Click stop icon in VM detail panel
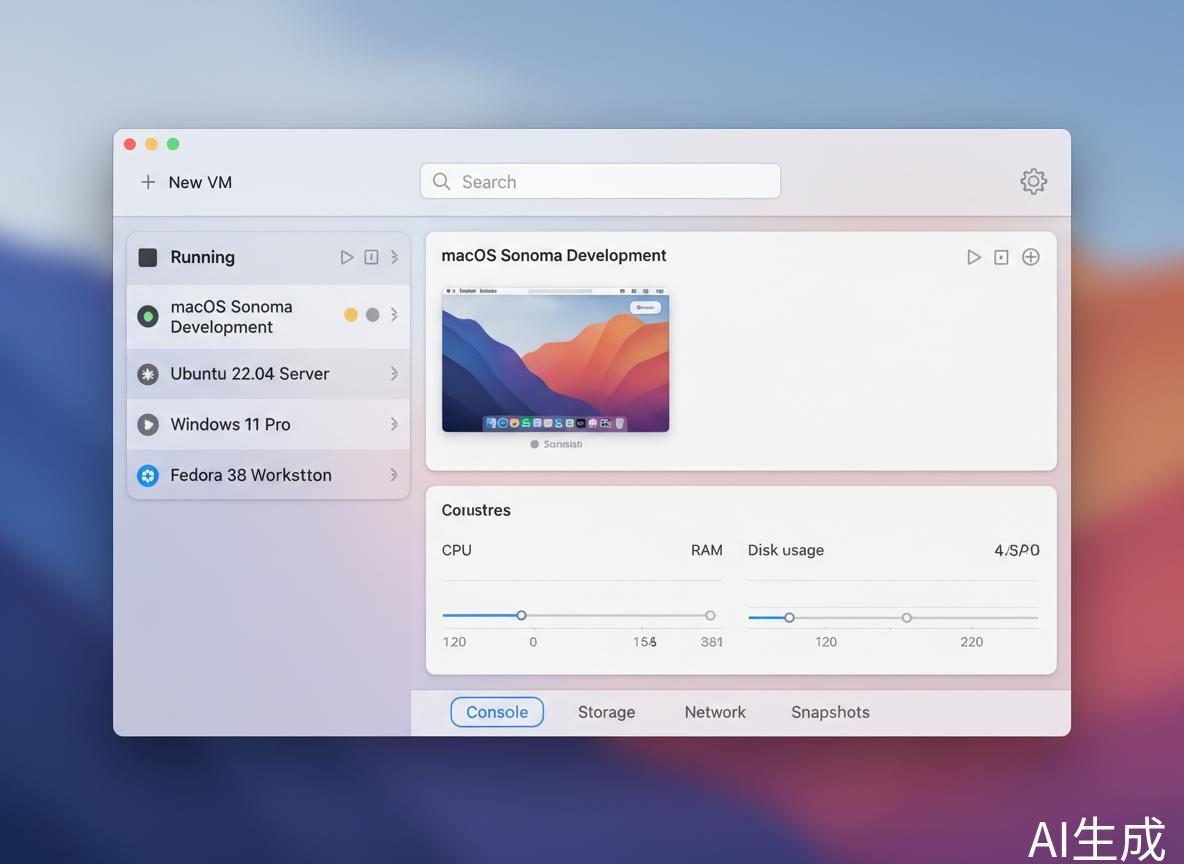The height and width of the screenshot is (864, 1184). 1001,257
